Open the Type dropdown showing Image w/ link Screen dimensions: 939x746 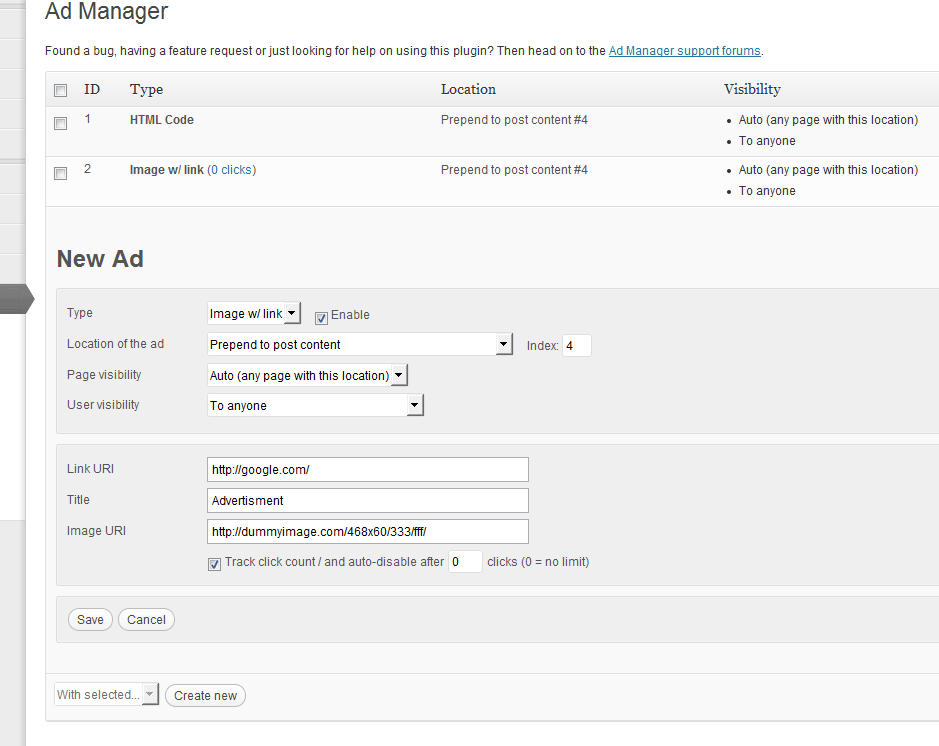point(254,314)
